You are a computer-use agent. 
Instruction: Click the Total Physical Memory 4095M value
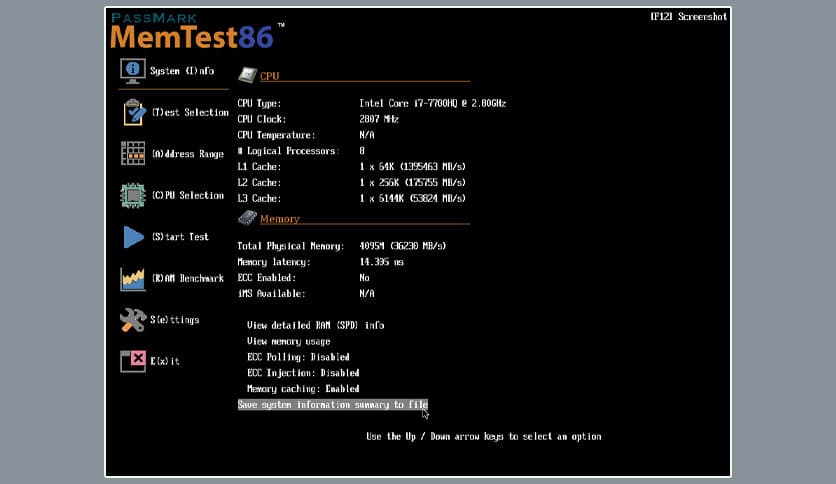pos(403,246)
